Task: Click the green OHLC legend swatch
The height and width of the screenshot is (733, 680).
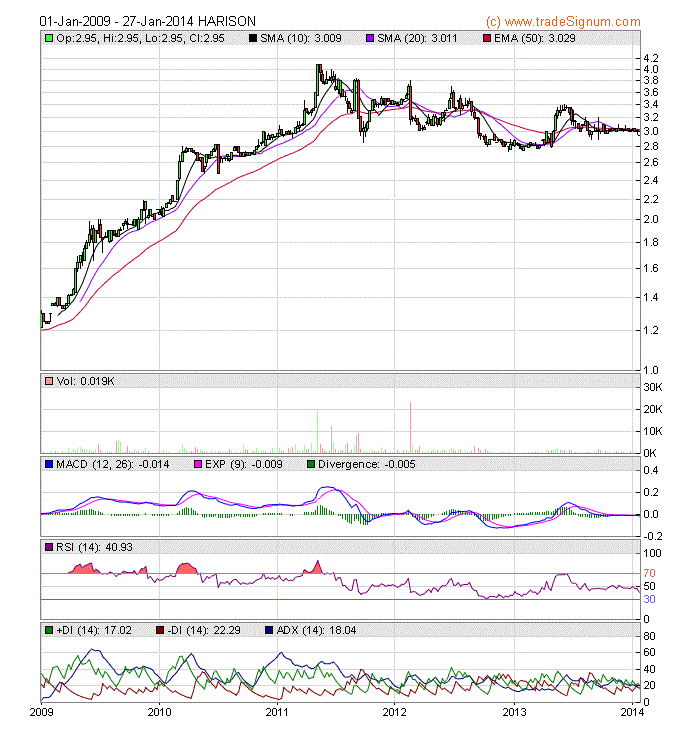Action: tap(49, 38)
